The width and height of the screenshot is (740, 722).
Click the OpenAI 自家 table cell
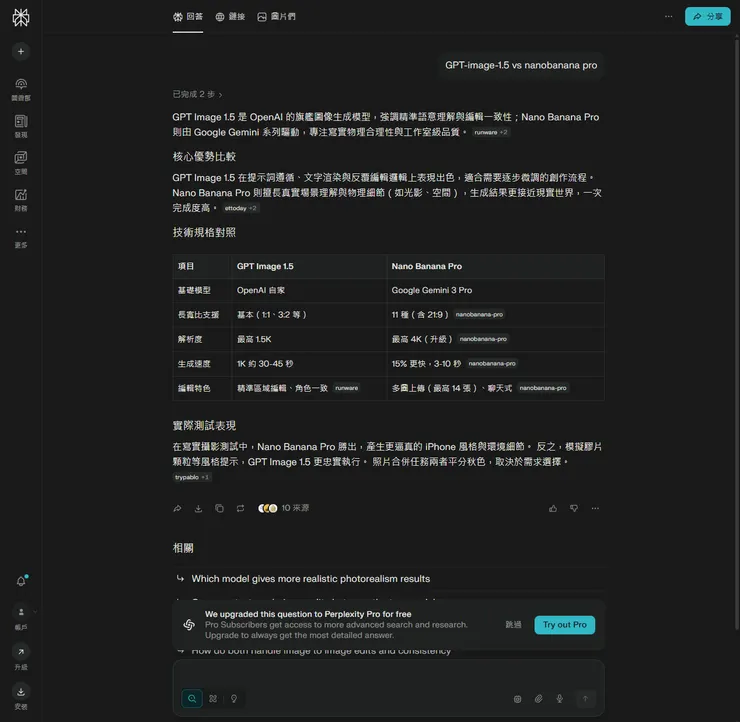pos(309,291)
